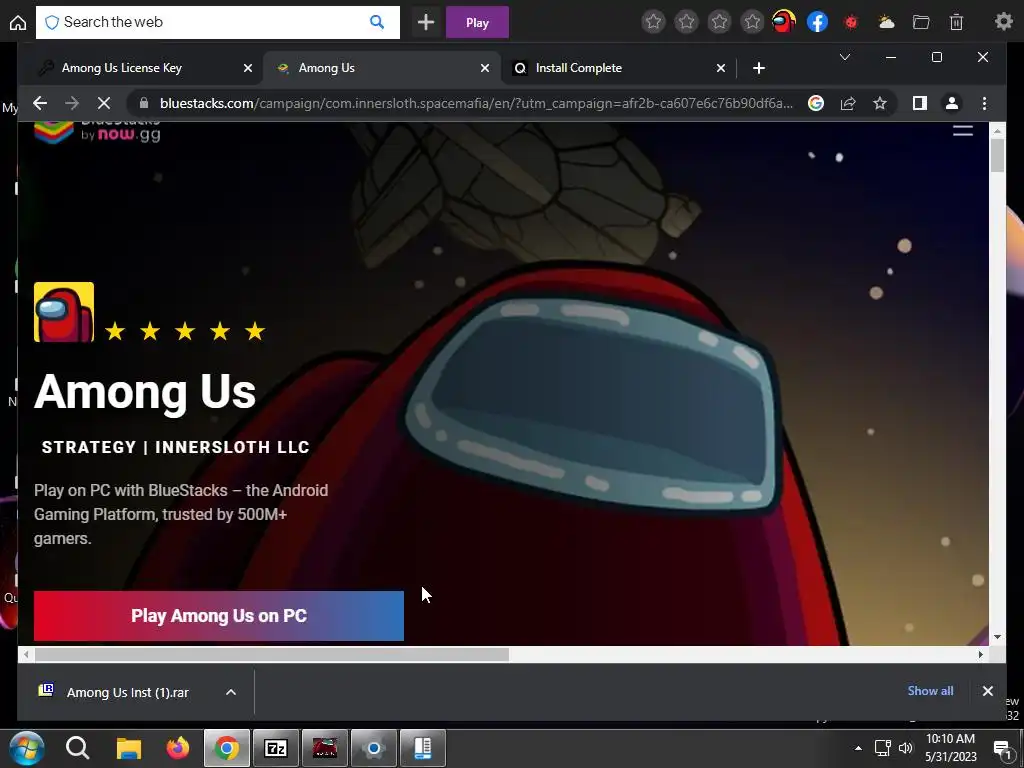Close the downloads bar
1024x768 pixels.
[x=987, y=691]
